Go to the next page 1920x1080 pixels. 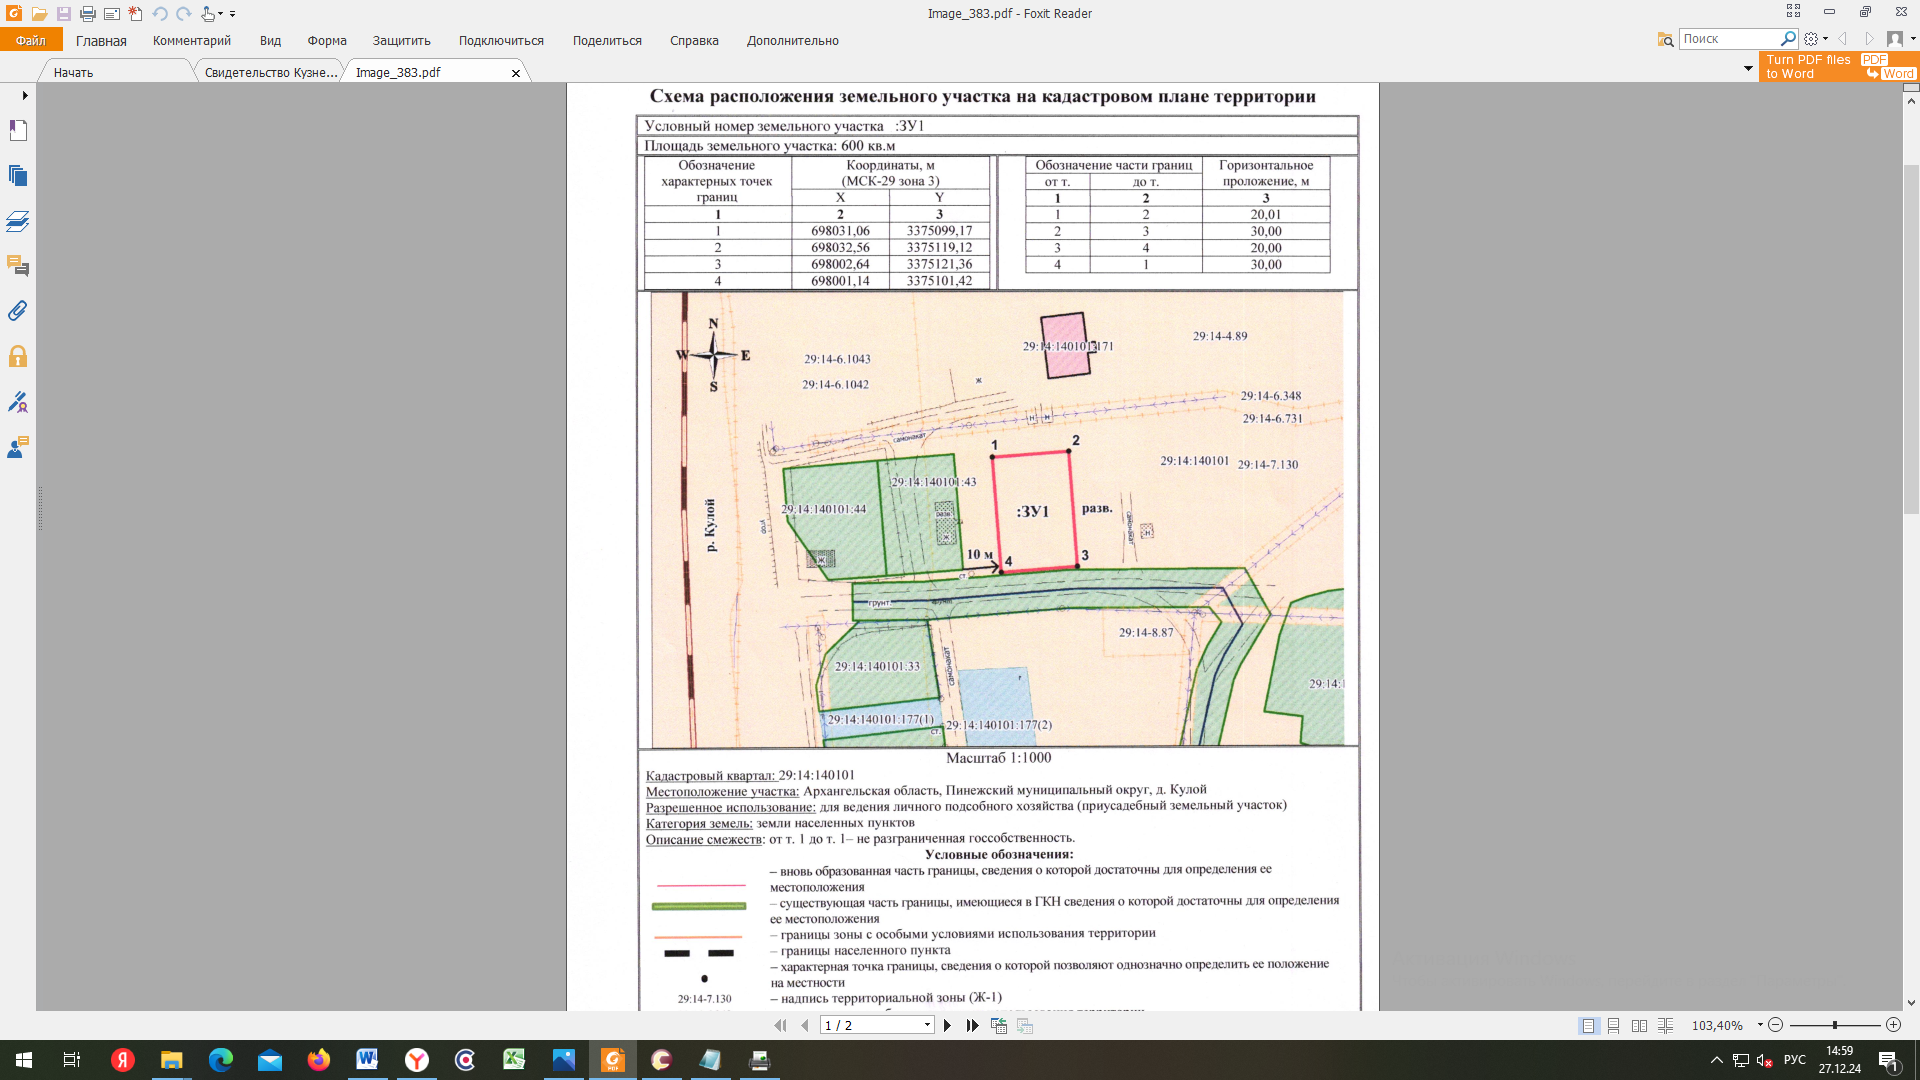coord(947,1026)
